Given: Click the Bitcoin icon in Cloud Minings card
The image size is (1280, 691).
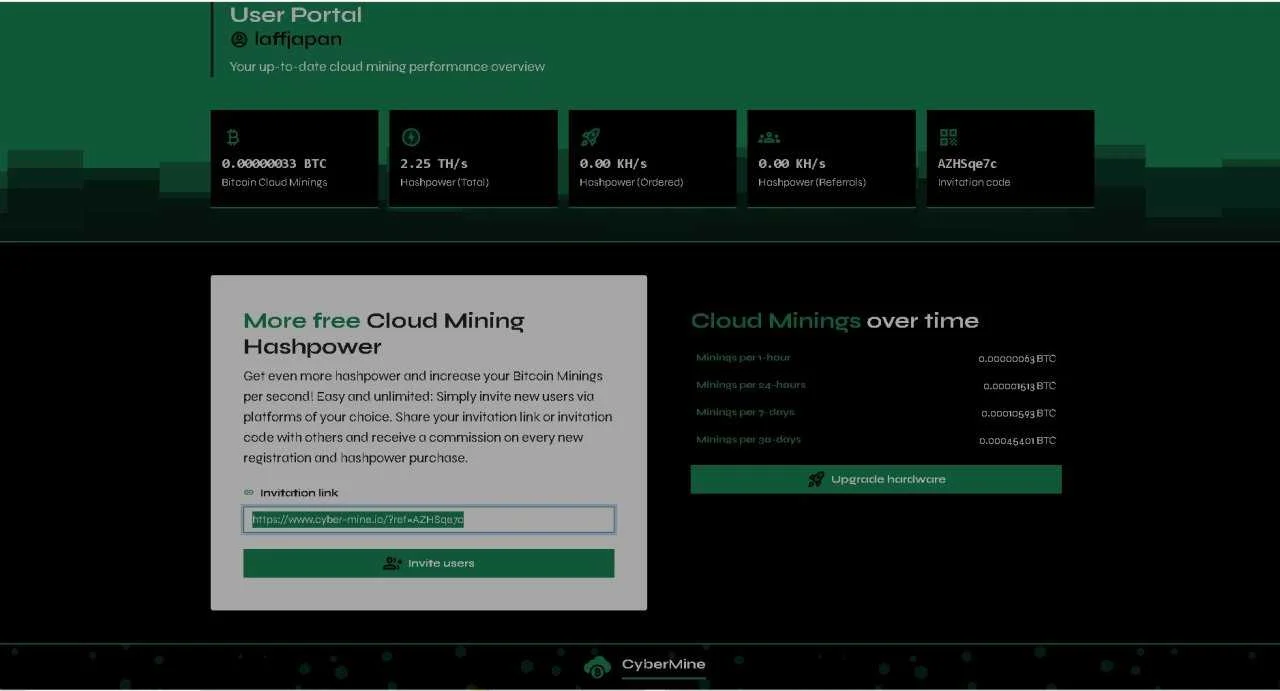Looking at the screenshot, I should (x=233, y=137).
